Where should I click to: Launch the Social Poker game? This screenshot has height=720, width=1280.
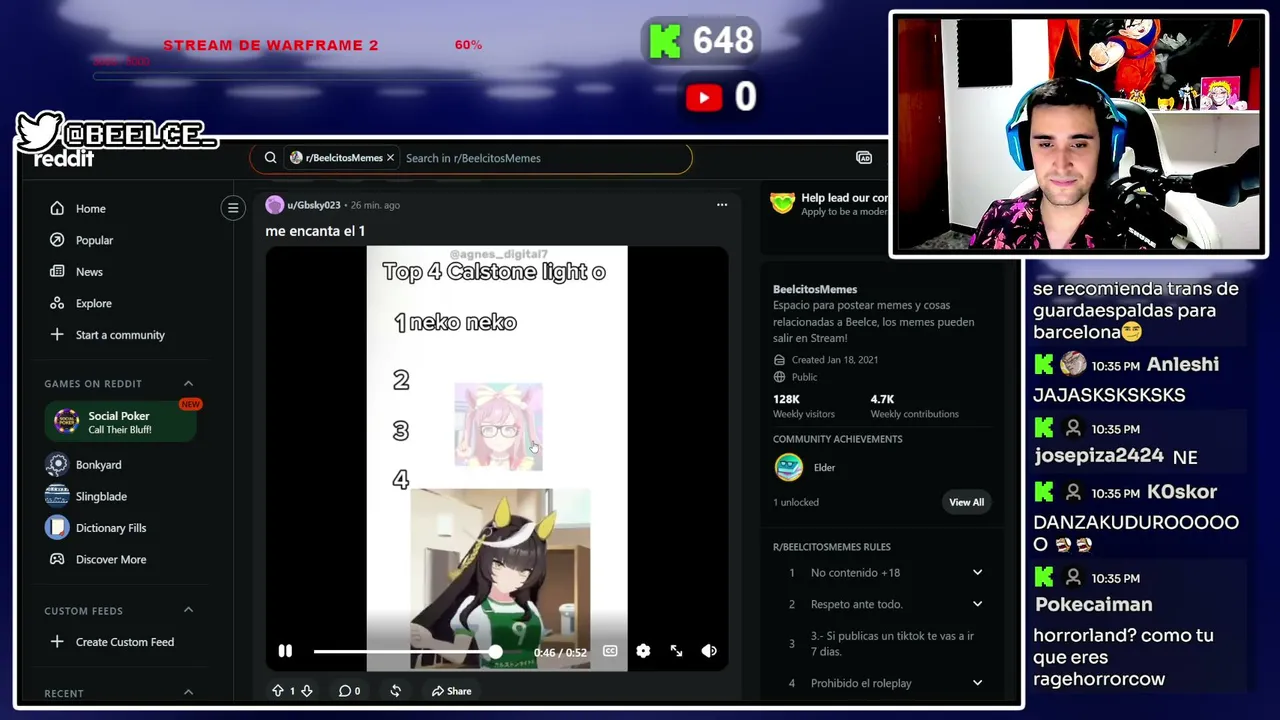pyautogui.click(x=120, y=422)
